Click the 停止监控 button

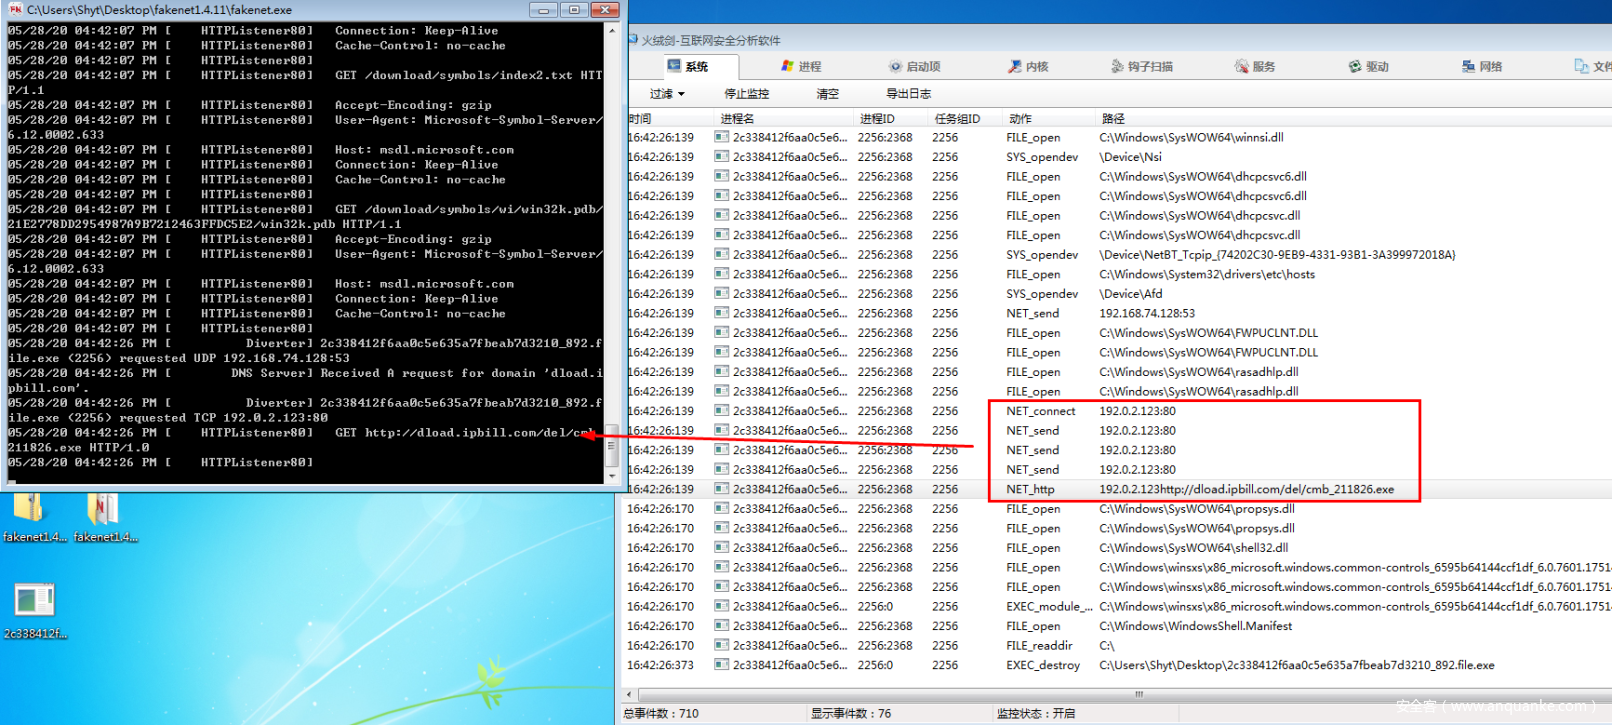click(x=747, y=94)
